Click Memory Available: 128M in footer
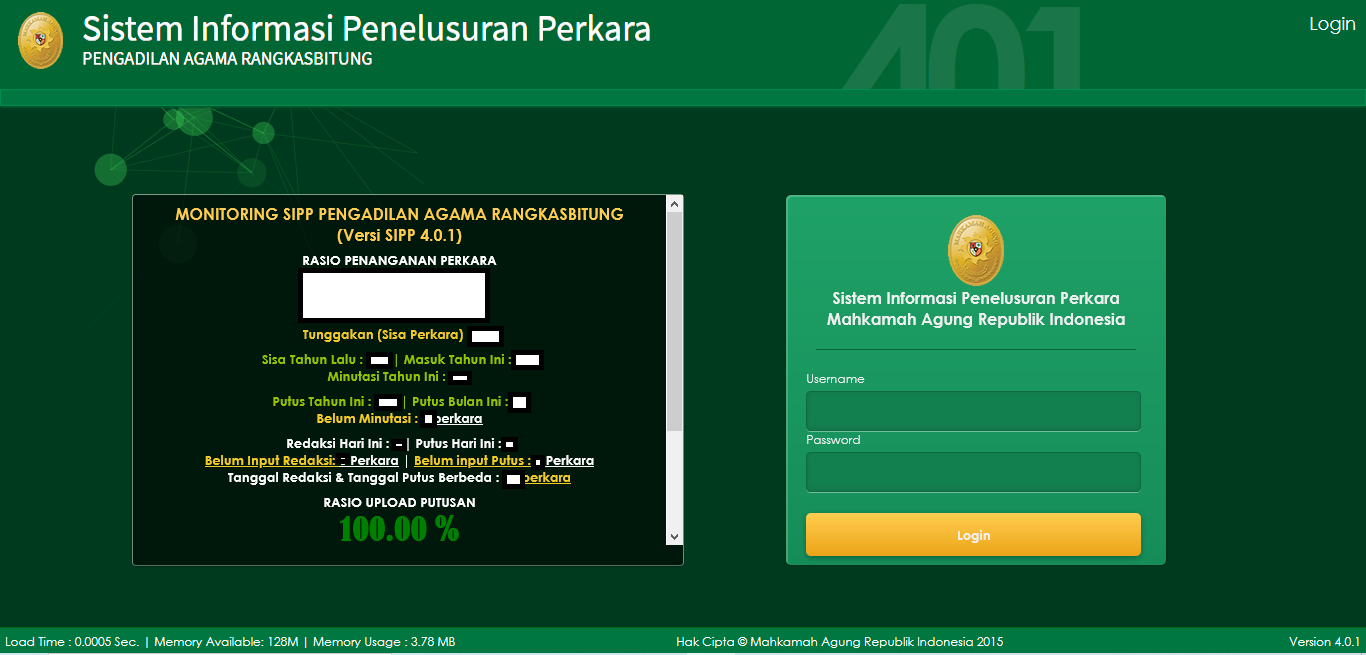The width and height of the screenshot is (1366, 655). pyautogui.click(x=226, y=642)
